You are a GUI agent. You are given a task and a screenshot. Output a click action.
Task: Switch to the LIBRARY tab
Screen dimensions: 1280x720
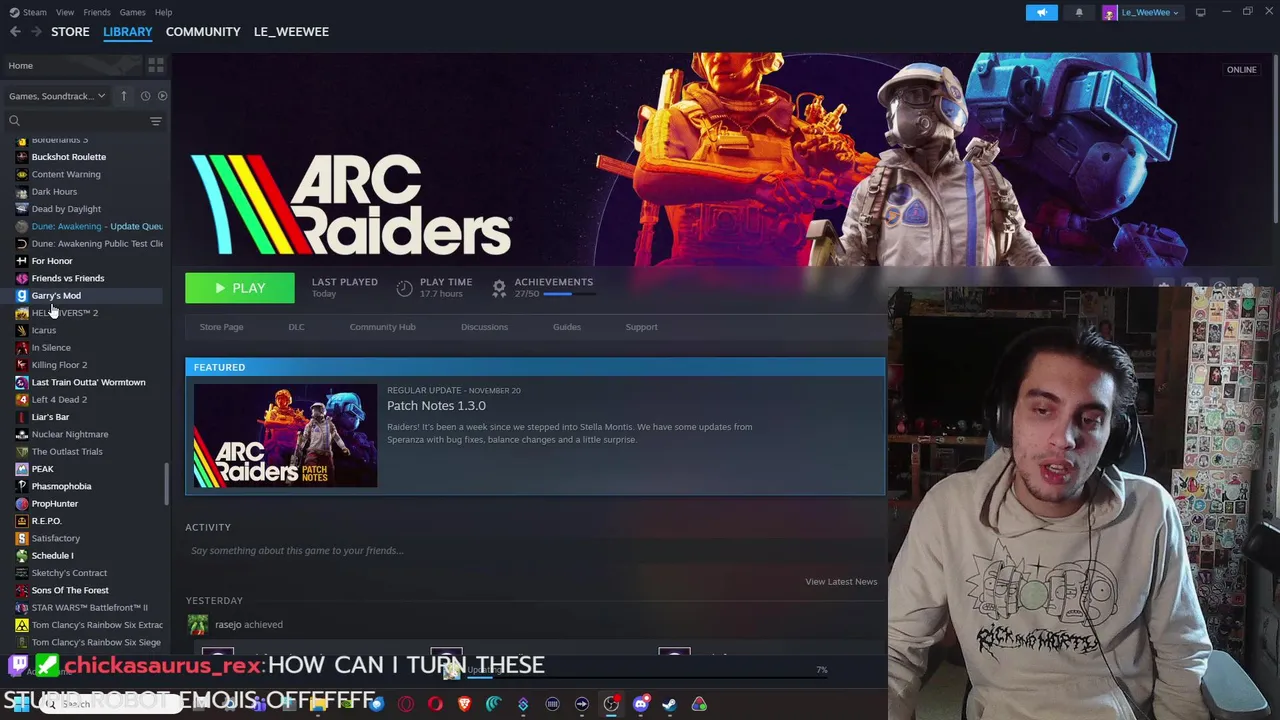[x=128, y=32]
